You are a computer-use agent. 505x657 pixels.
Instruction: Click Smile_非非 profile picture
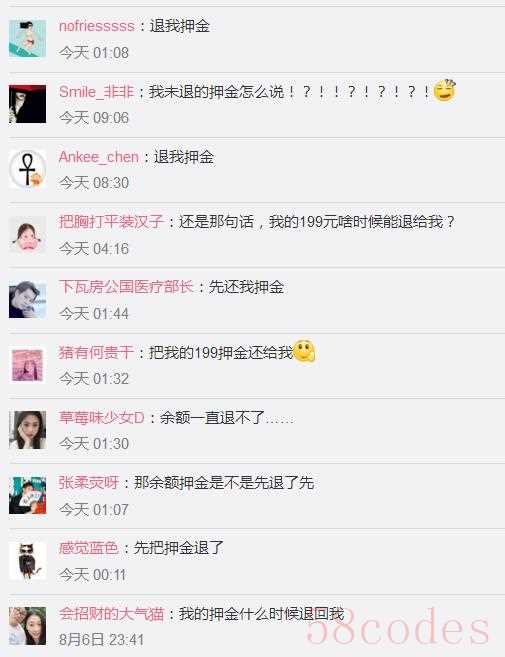28,103
